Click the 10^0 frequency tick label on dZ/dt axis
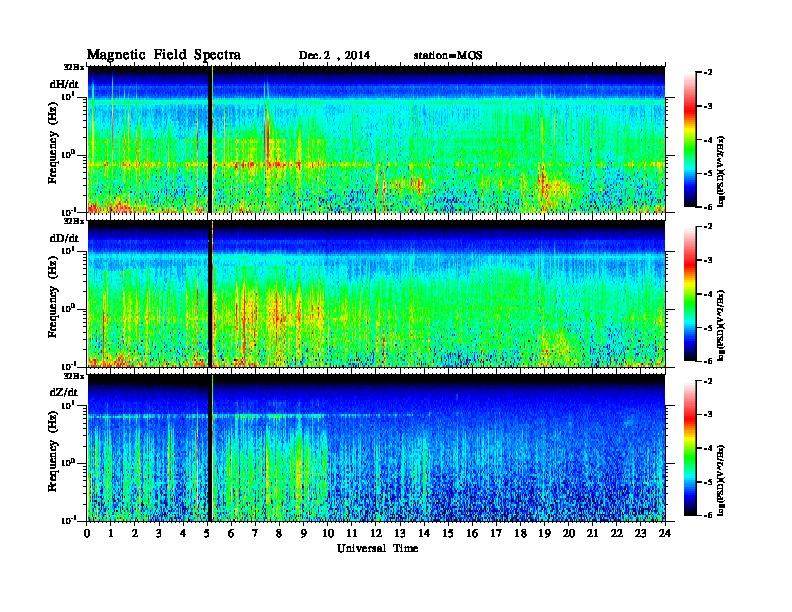The height and width of the screenshot is (612, 792). (x=67, y=463)
